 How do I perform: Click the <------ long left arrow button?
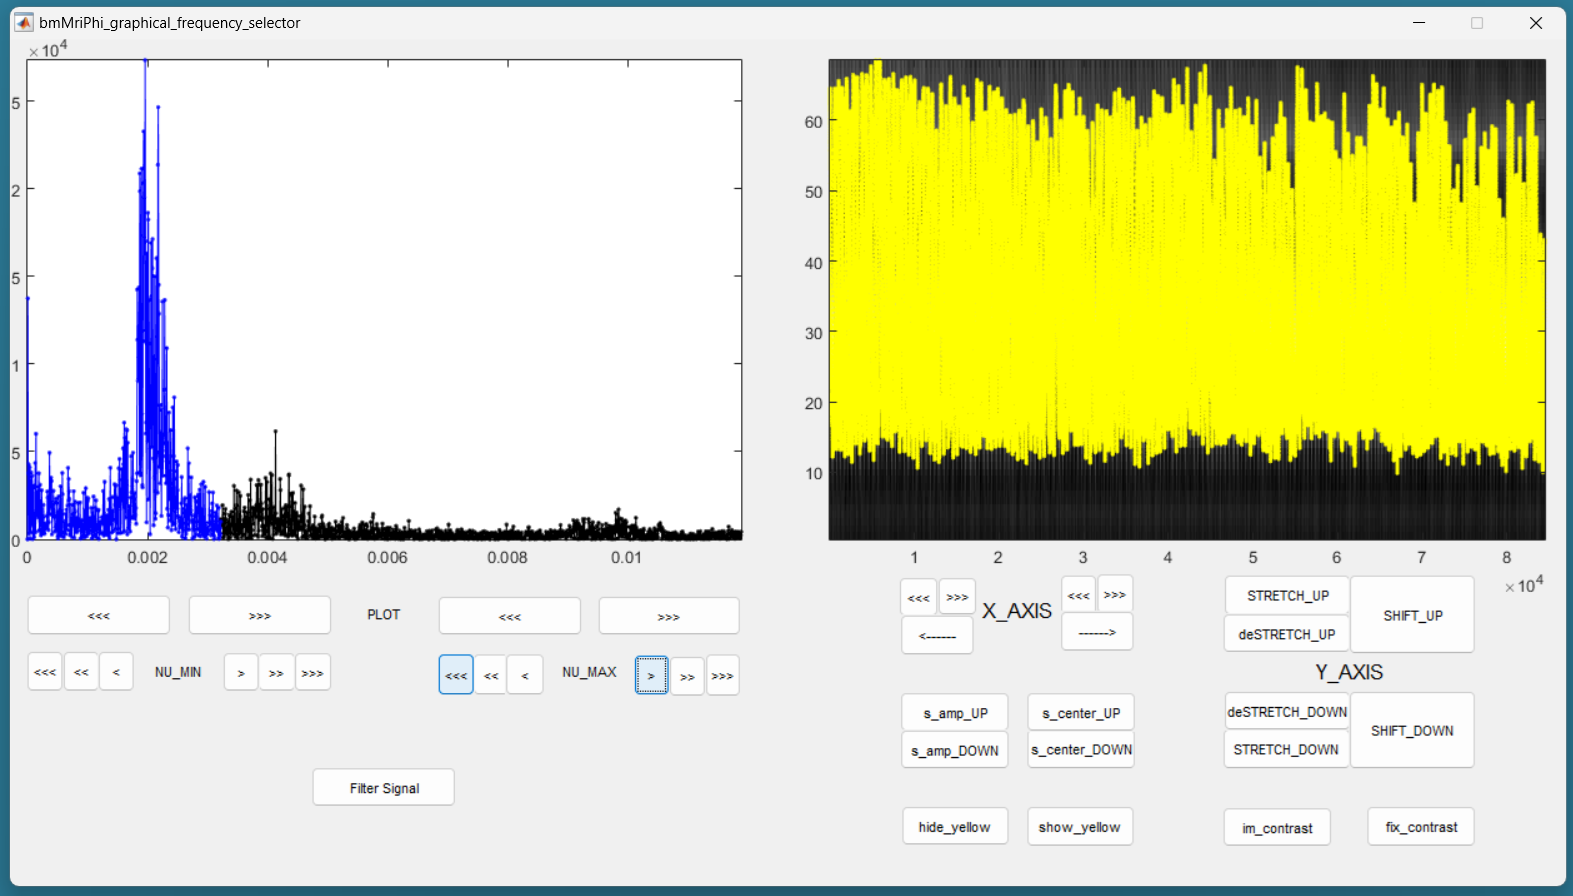(x=937, y=635)
